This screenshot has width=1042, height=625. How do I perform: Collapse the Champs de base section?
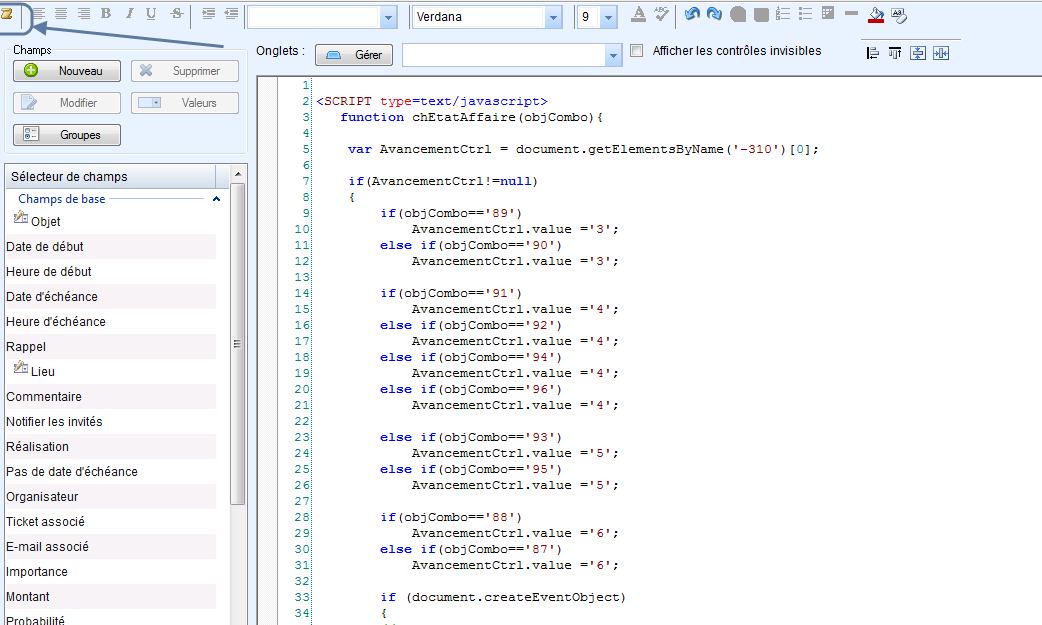click(x=216, y=199)
